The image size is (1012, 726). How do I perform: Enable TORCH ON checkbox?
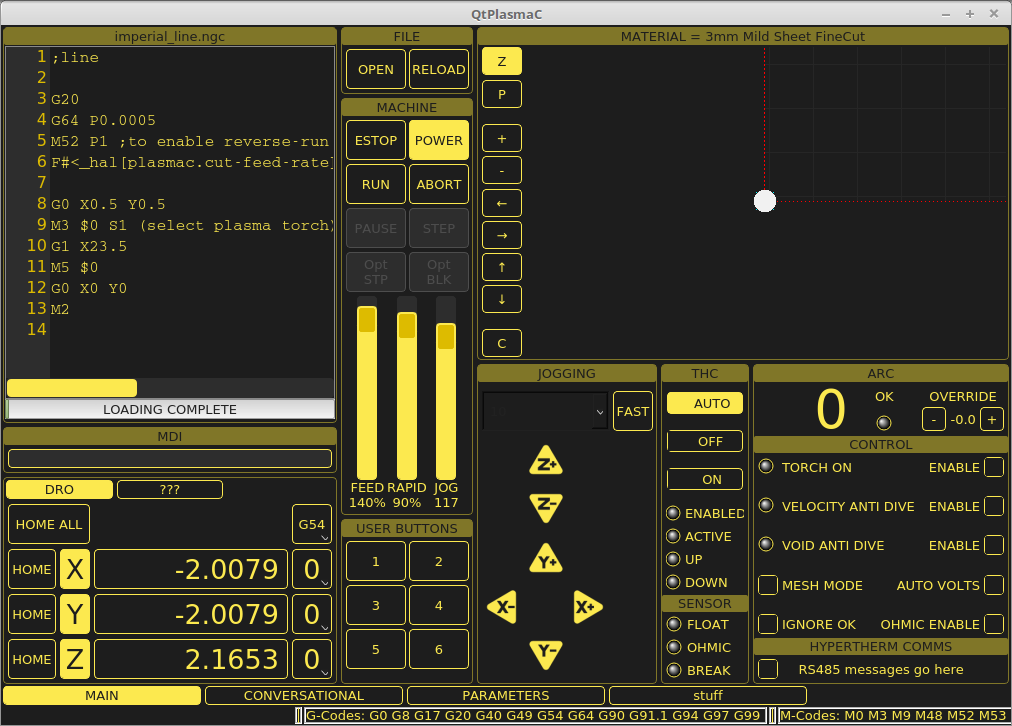coord(994,467)
